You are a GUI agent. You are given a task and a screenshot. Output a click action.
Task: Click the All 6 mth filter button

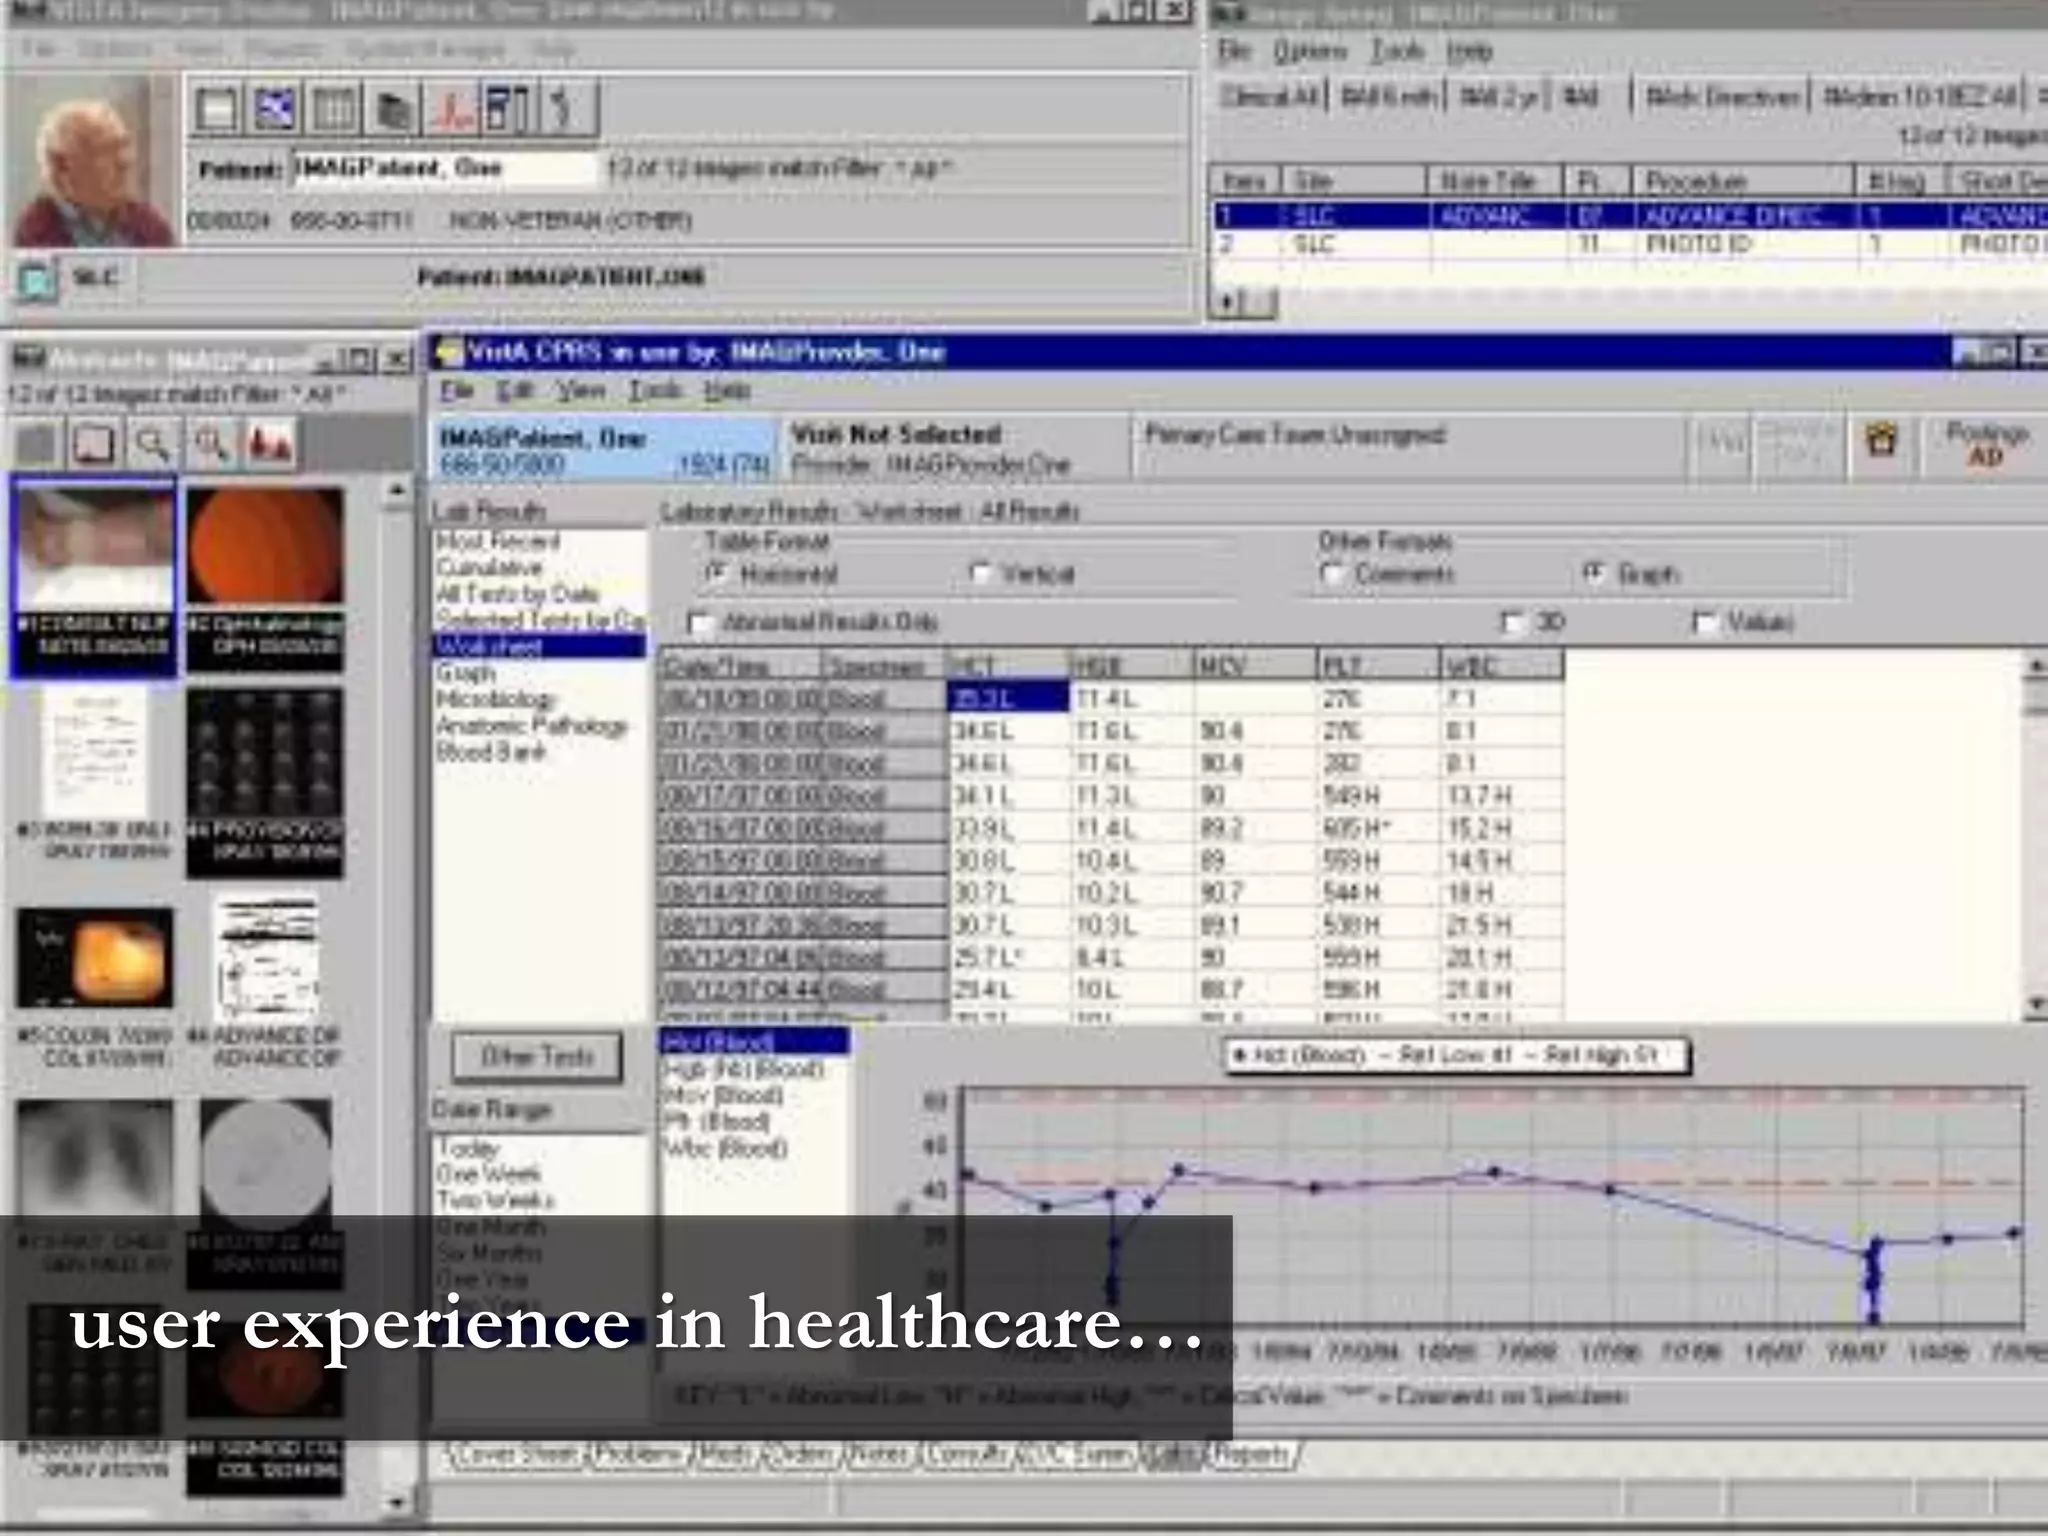coord(1388,97)
